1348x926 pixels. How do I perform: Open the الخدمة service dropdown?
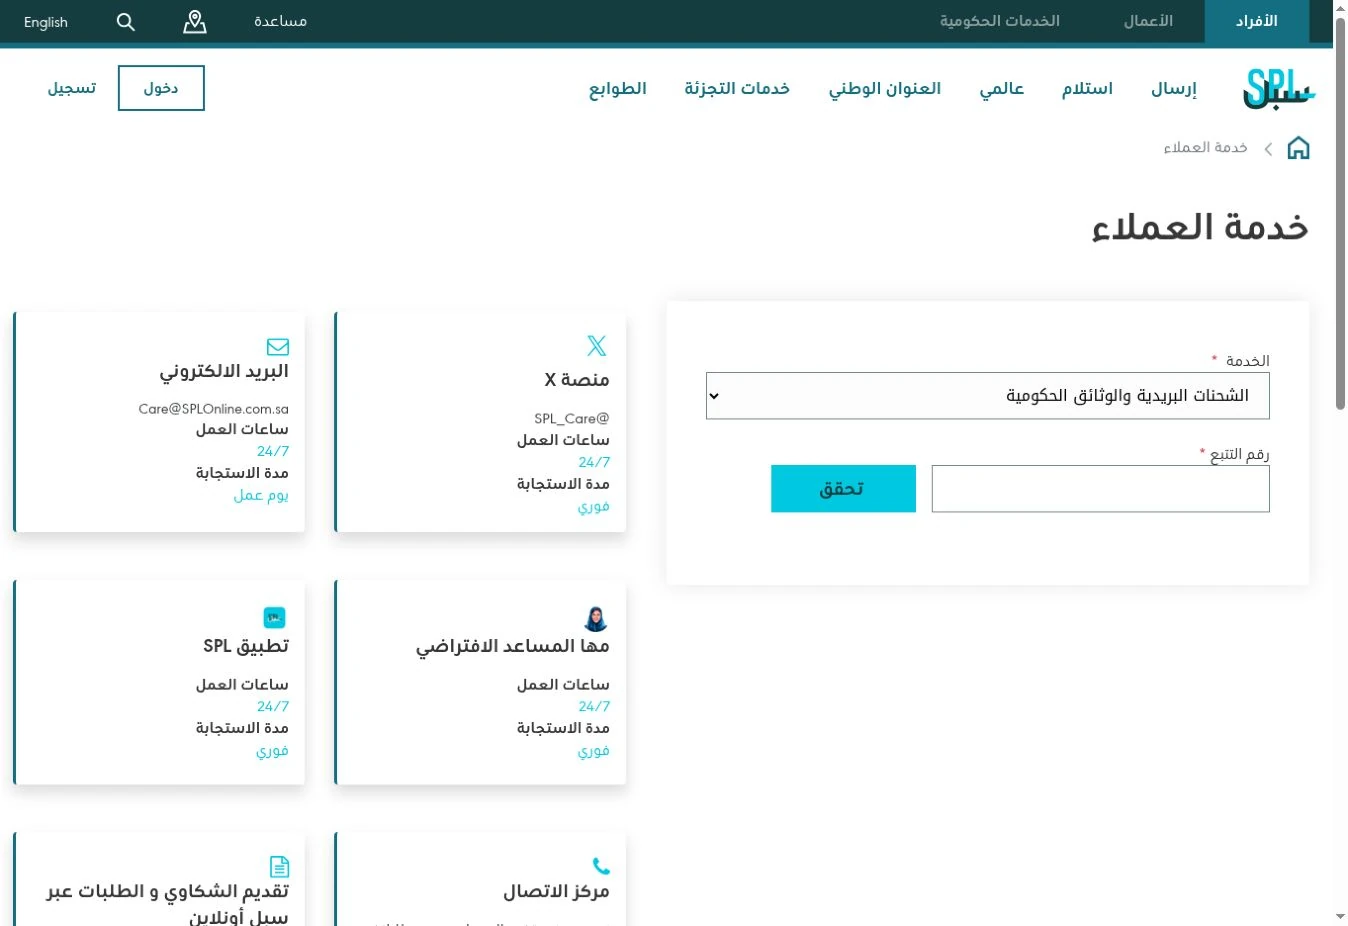pos(988,396)
